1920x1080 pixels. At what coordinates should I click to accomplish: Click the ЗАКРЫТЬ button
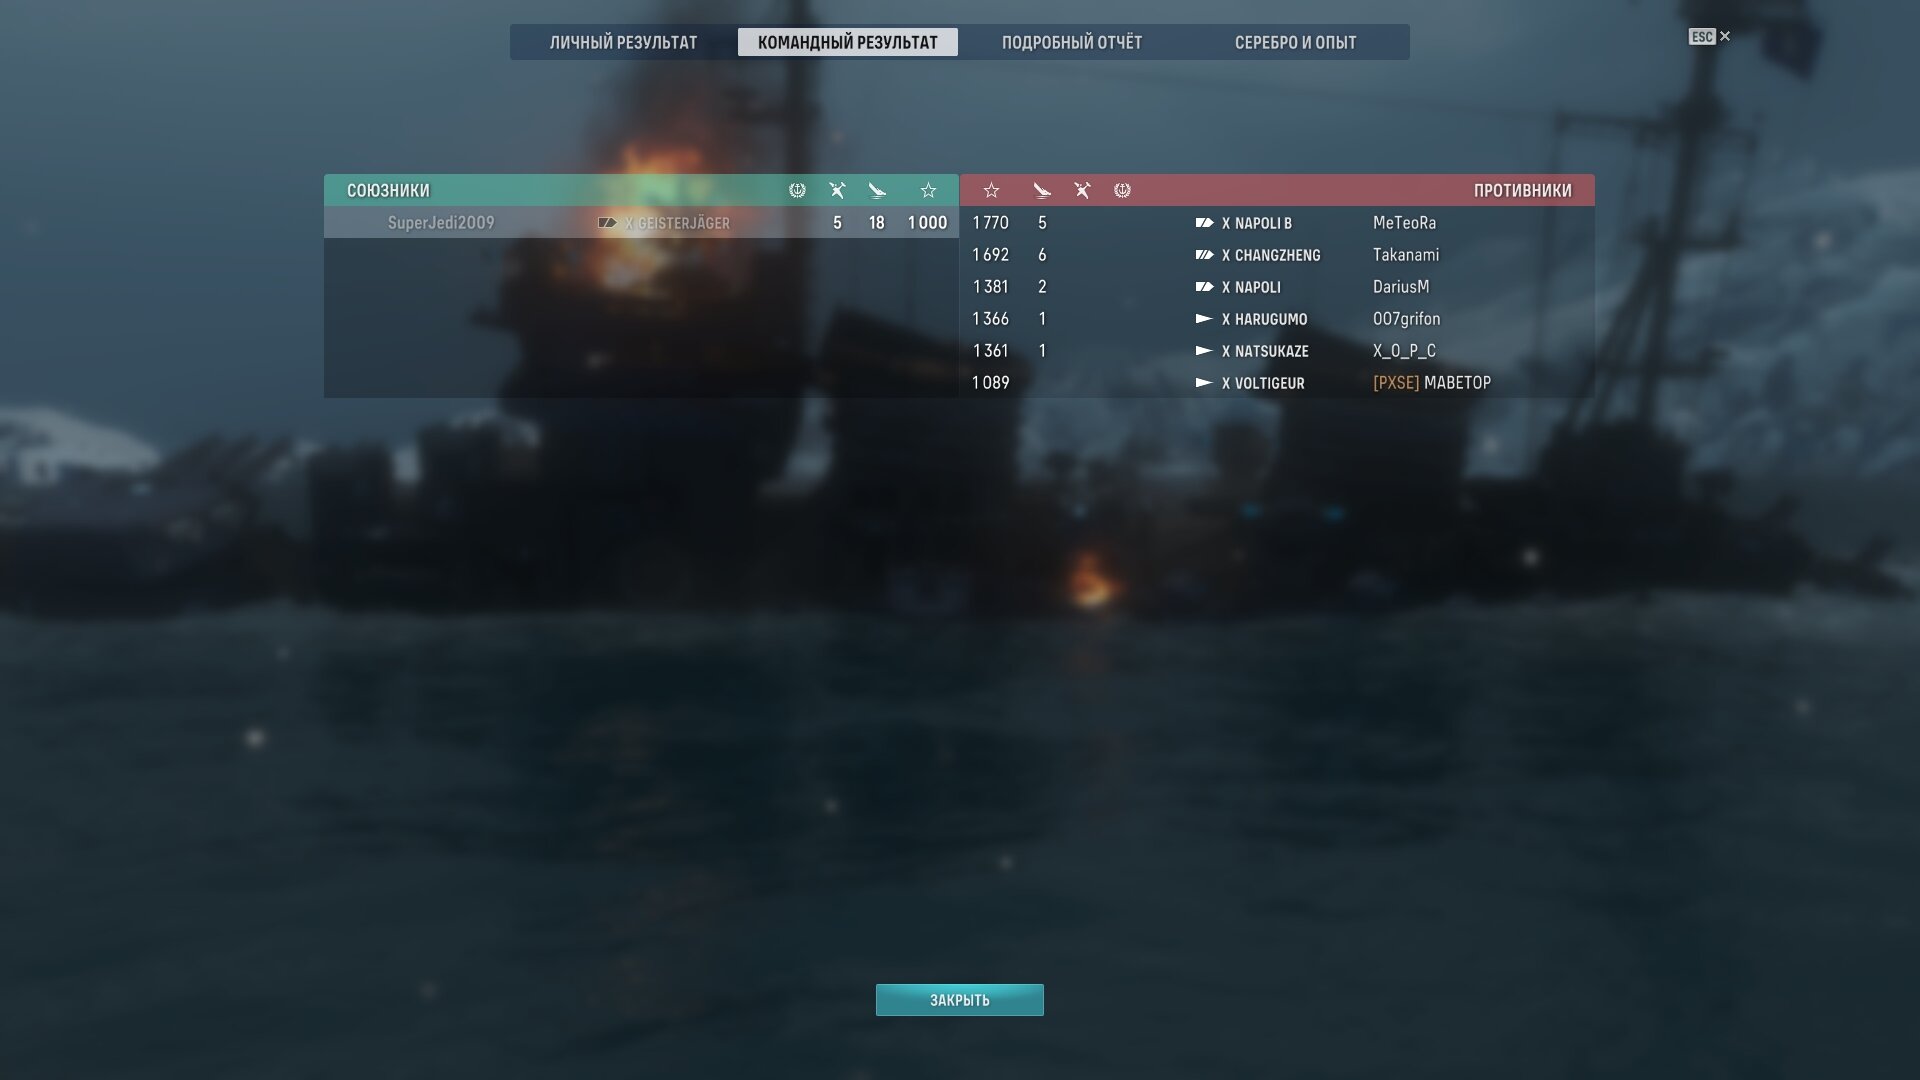pos(960,1000)
